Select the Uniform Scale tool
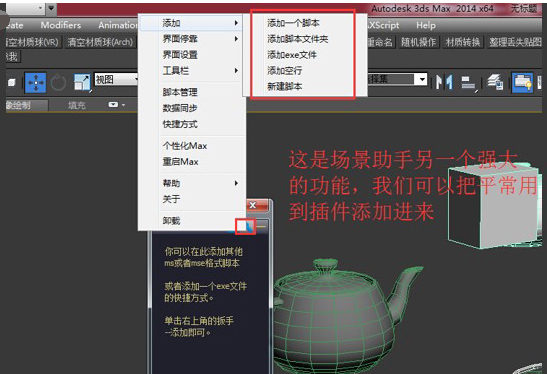Viewport: 547px width, 374px height. click(x=82, y=83)
